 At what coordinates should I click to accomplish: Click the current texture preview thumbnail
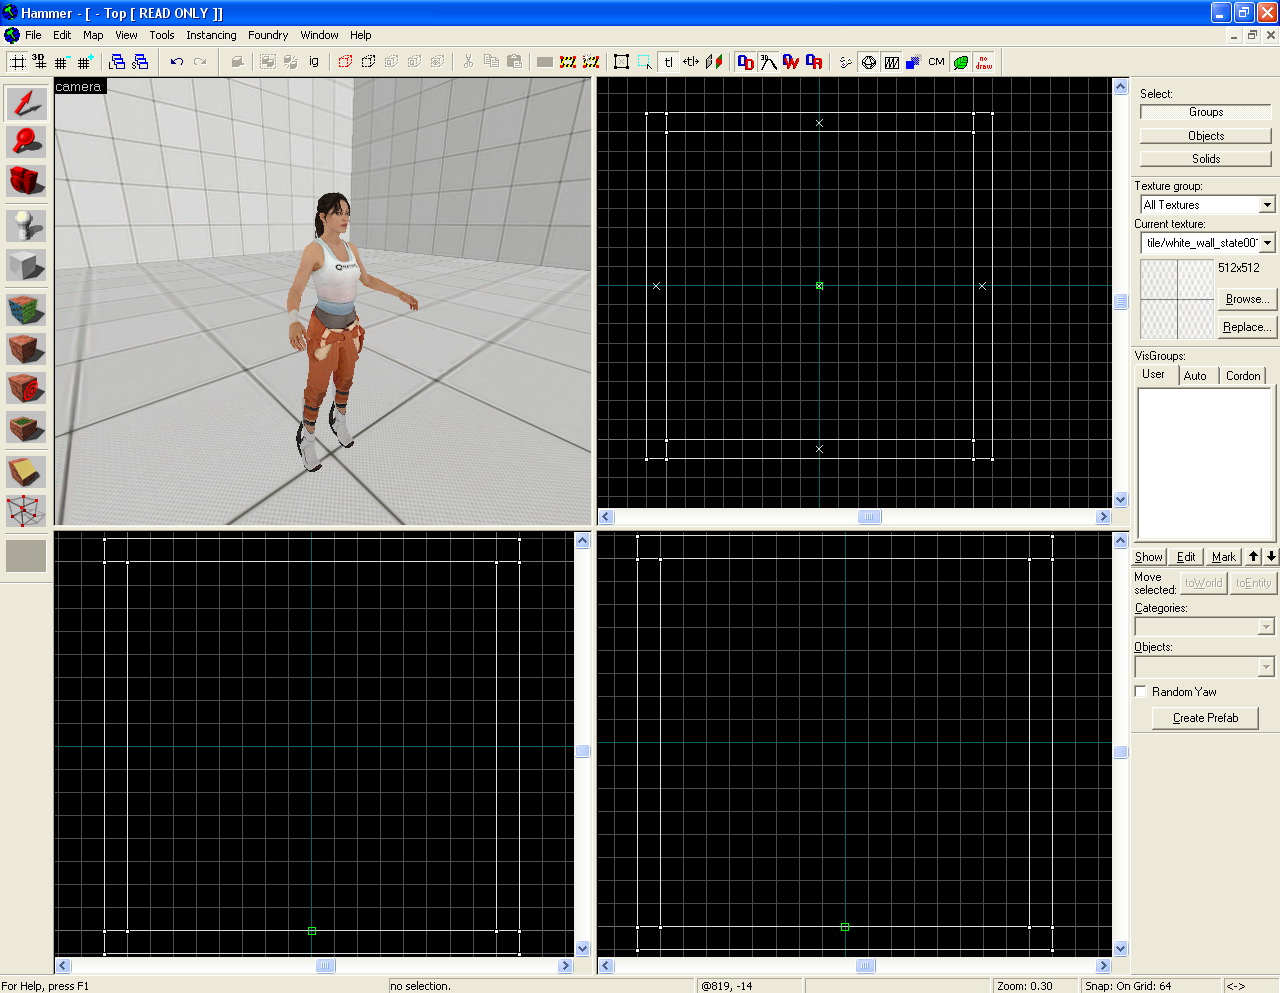click(1177, 299)
